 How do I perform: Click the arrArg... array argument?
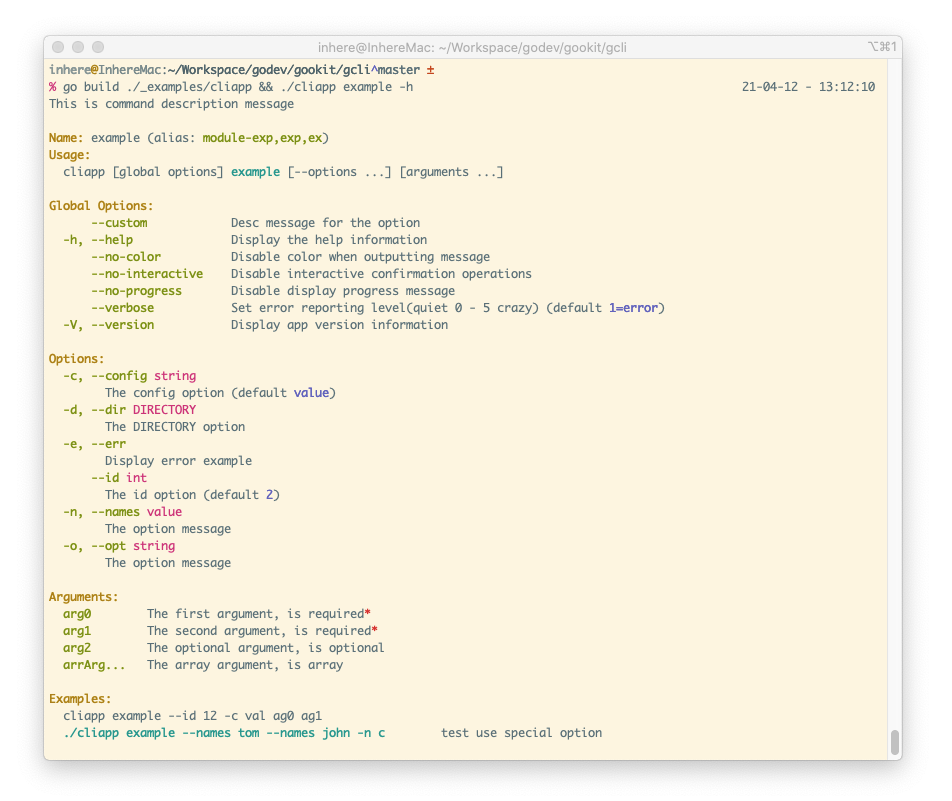[94, 664]
